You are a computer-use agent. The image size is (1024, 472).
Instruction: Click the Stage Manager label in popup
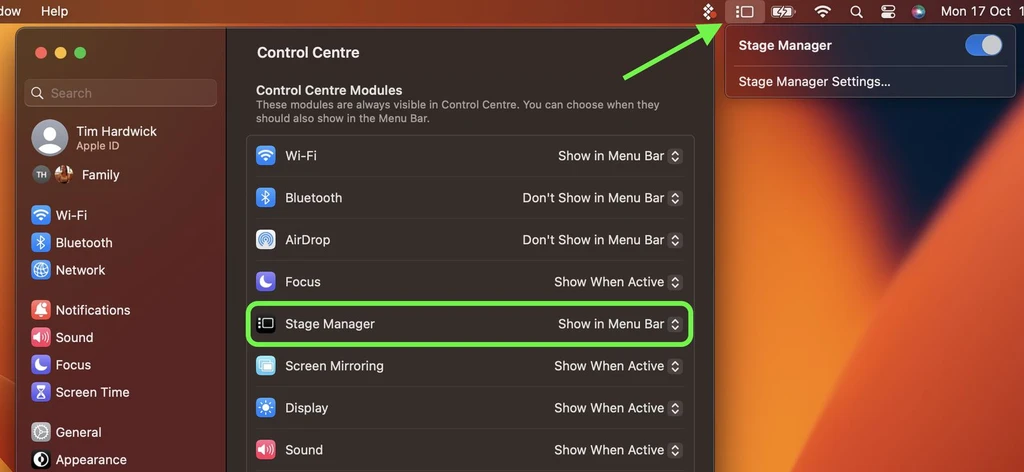[785, 45]
